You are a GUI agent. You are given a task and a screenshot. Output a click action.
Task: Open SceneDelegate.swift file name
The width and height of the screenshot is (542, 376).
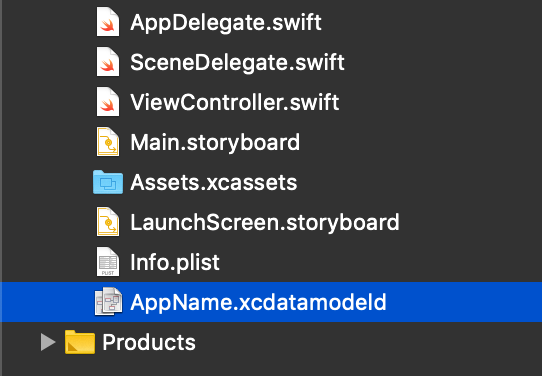coord(237,63)
